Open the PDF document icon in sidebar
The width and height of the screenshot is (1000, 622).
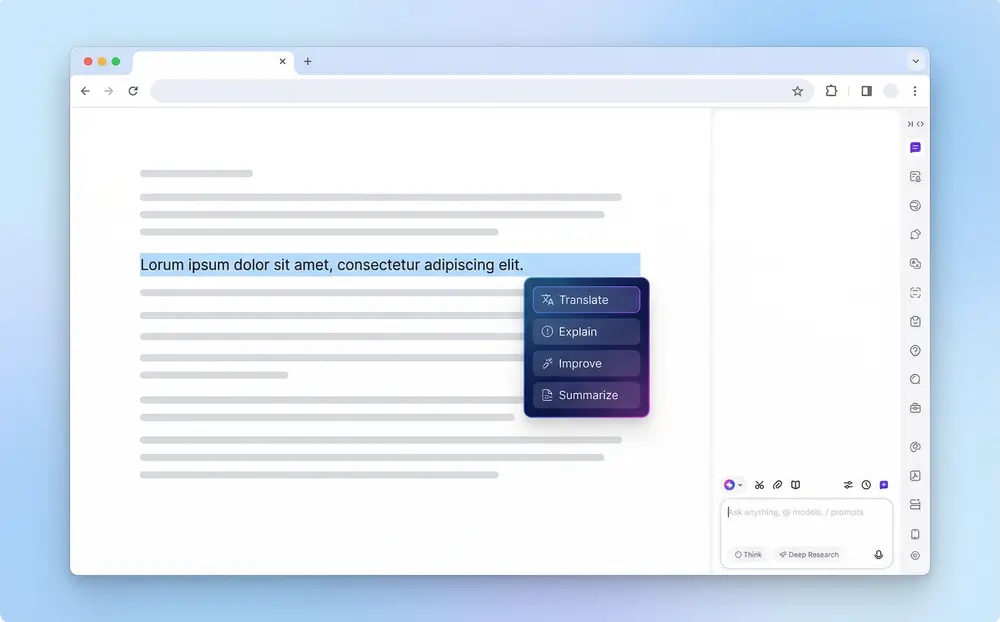[915, 475]
